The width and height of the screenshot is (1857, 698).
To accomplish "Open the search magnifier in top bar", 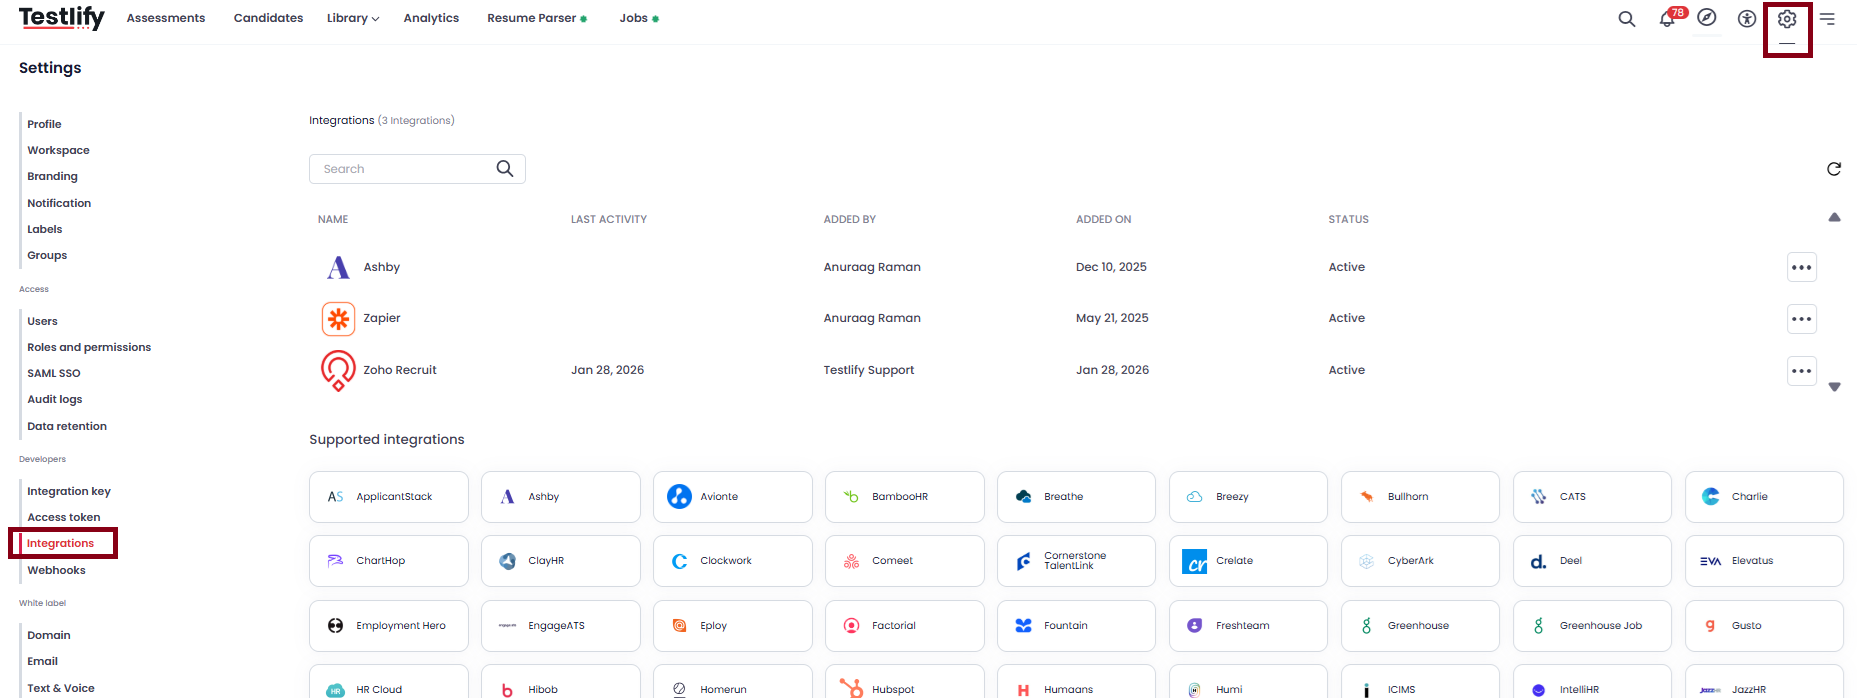I will coord(1627,19).
